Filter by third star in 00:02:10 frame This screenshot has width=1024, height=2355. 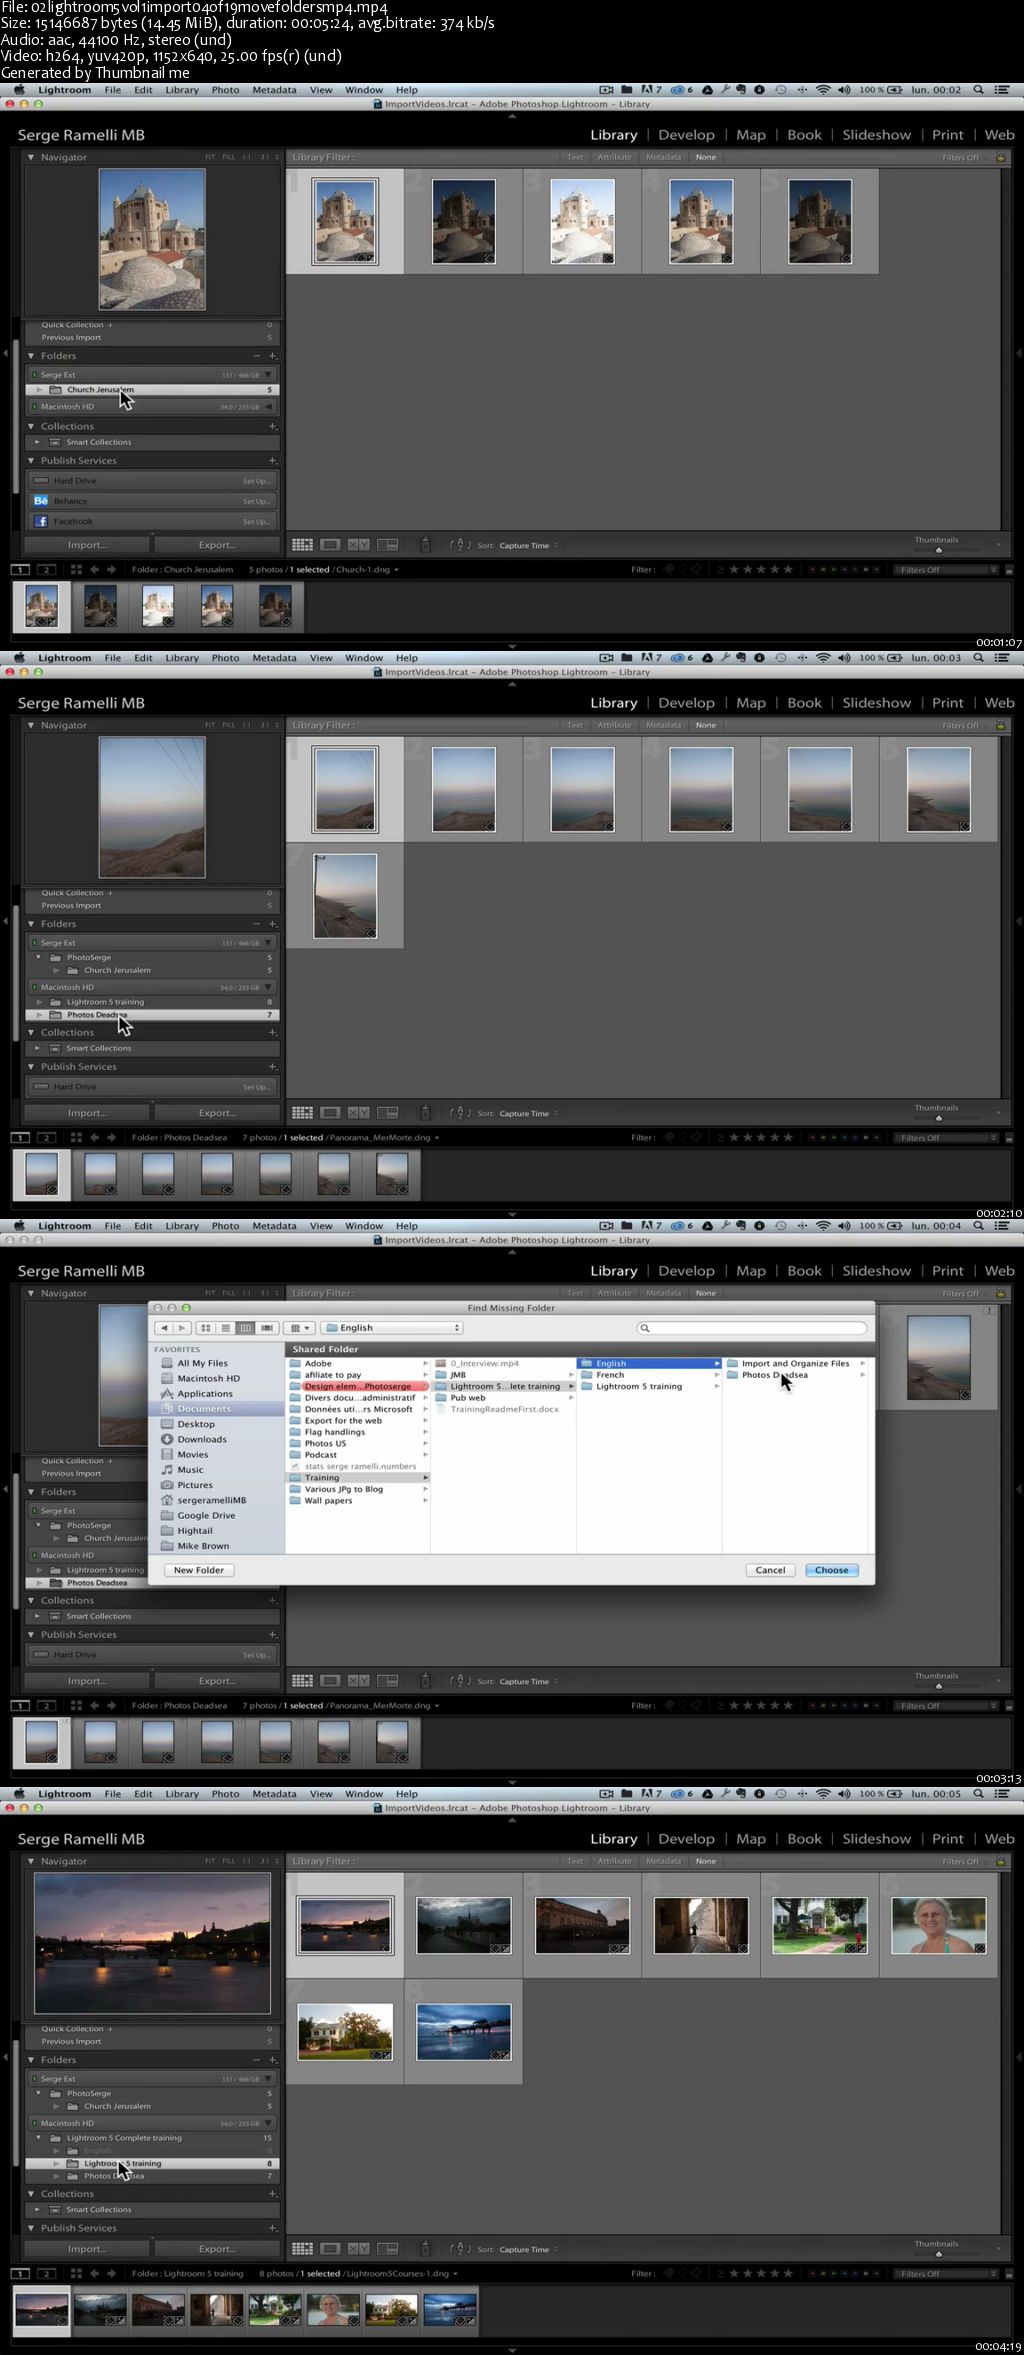(761, 1137)
